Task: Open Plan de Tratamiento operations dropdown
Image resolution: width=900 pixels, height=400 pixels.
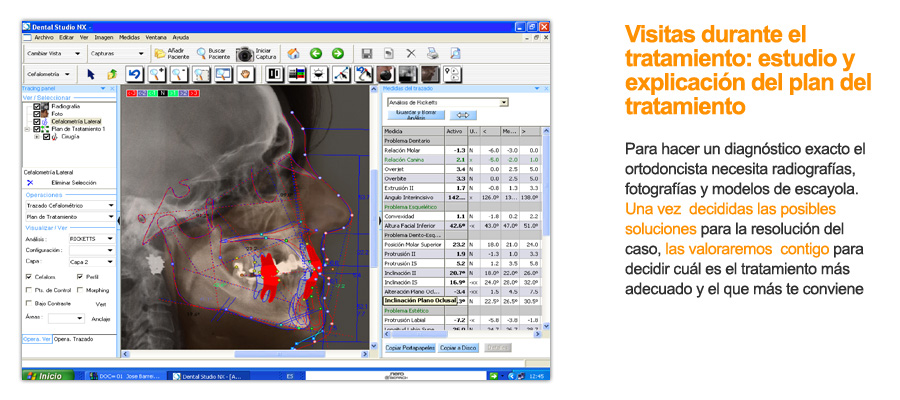Action: [70, 217]
